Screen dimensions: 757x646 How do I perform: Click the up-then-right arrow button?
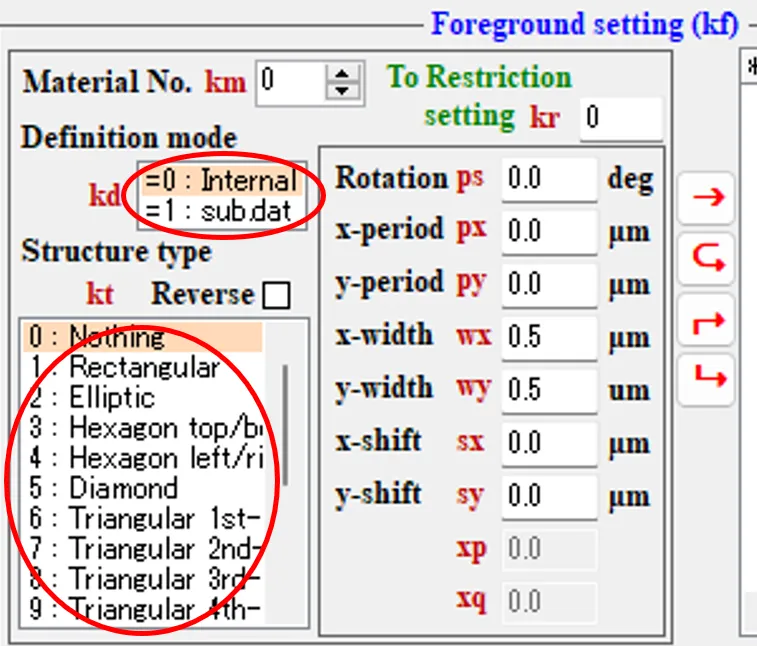[706, 320]
